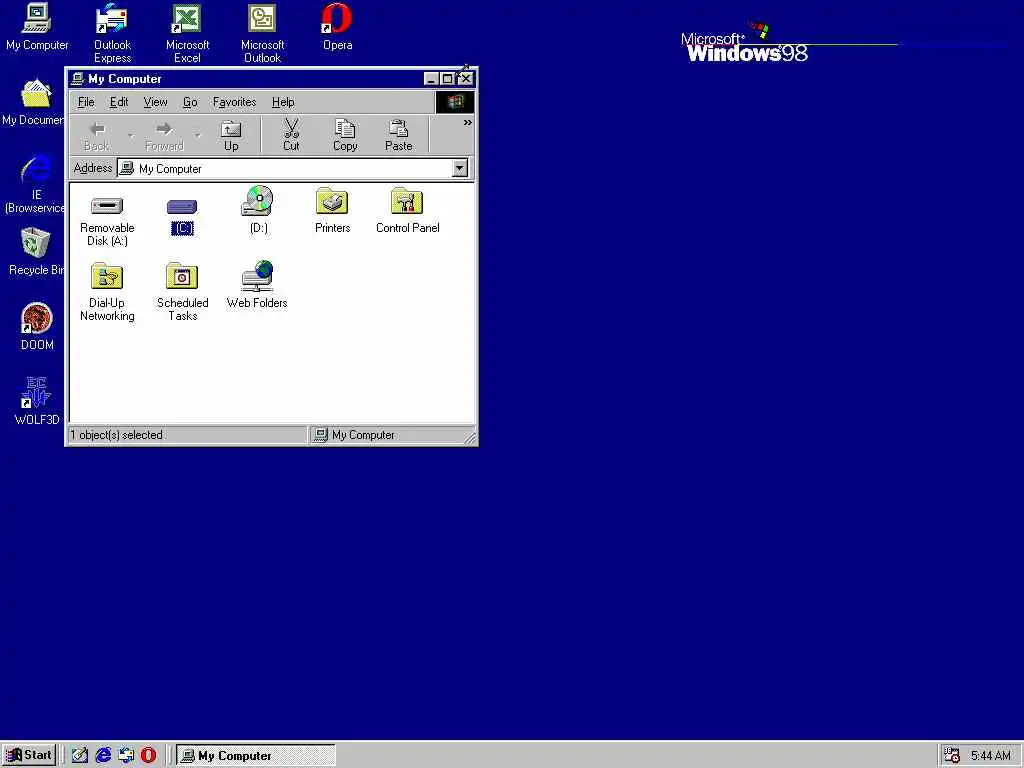Open the File menu
Screen dimensions: 1024x768
(86, 102)
